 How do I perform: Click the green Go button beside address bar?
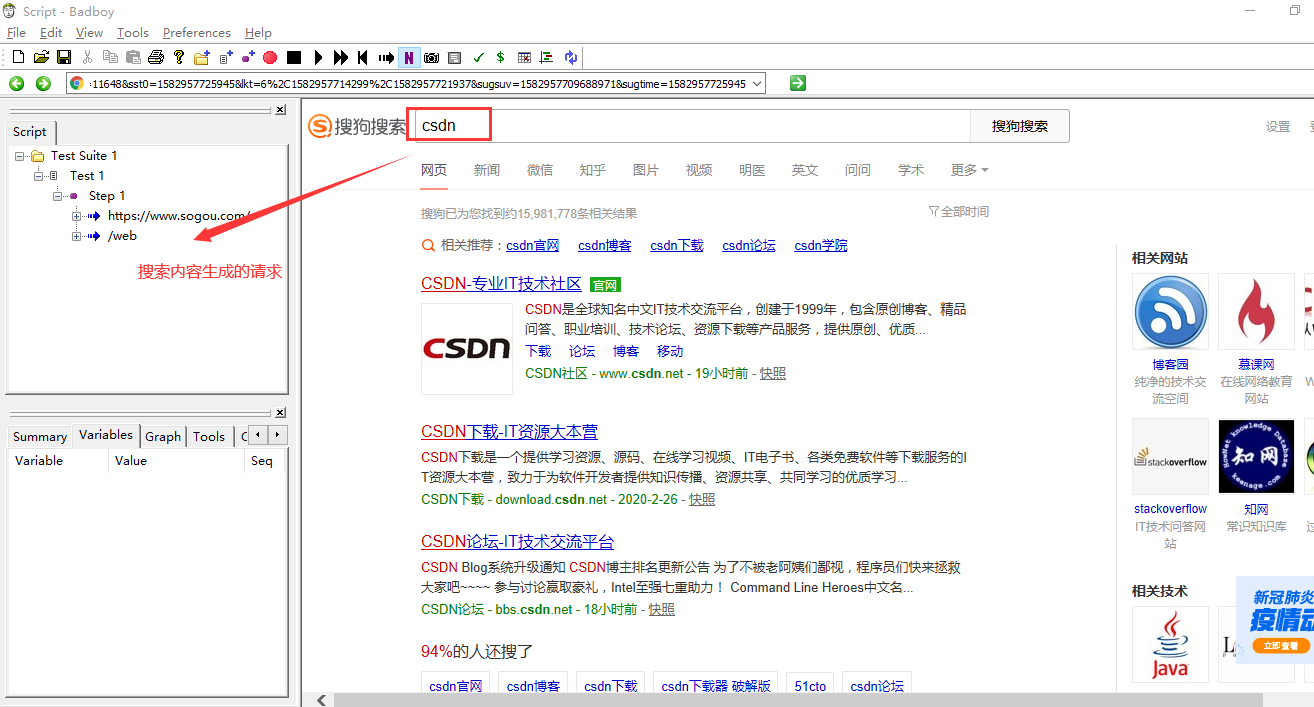click(797, 83)
